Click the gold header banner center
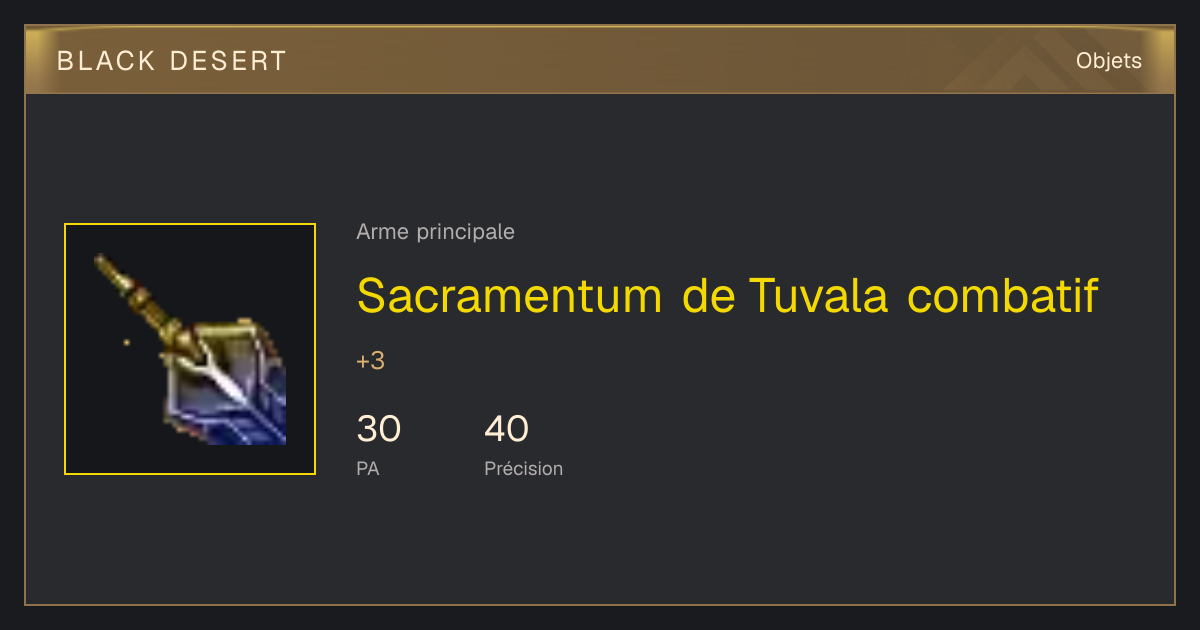This screenshot has width=1200, height=630. tap(600, 61)
